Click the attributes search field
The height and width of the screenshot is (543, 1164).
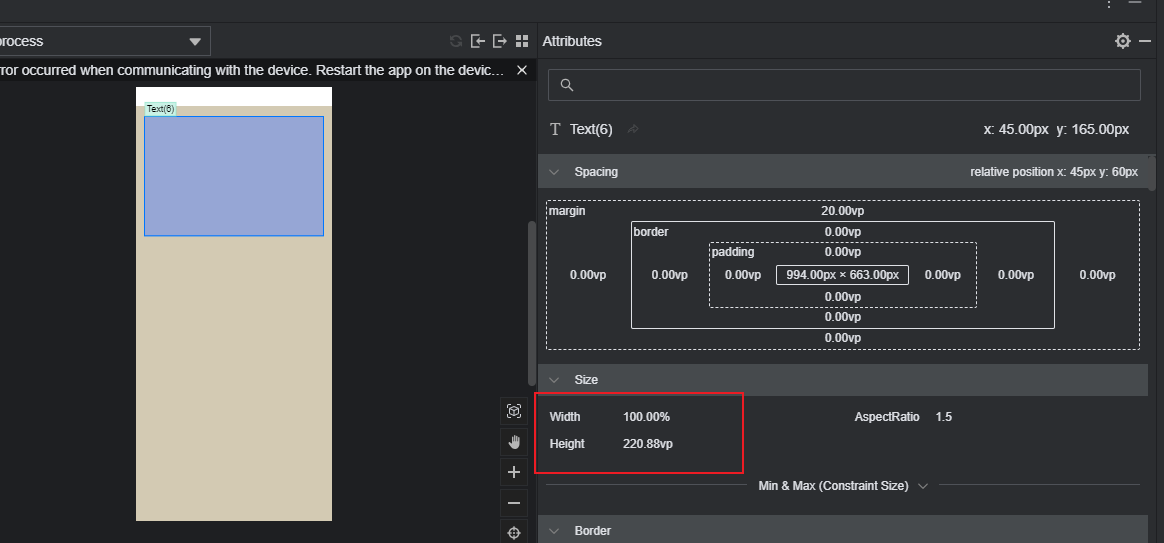pyautogui.click(x=844, y=85)
